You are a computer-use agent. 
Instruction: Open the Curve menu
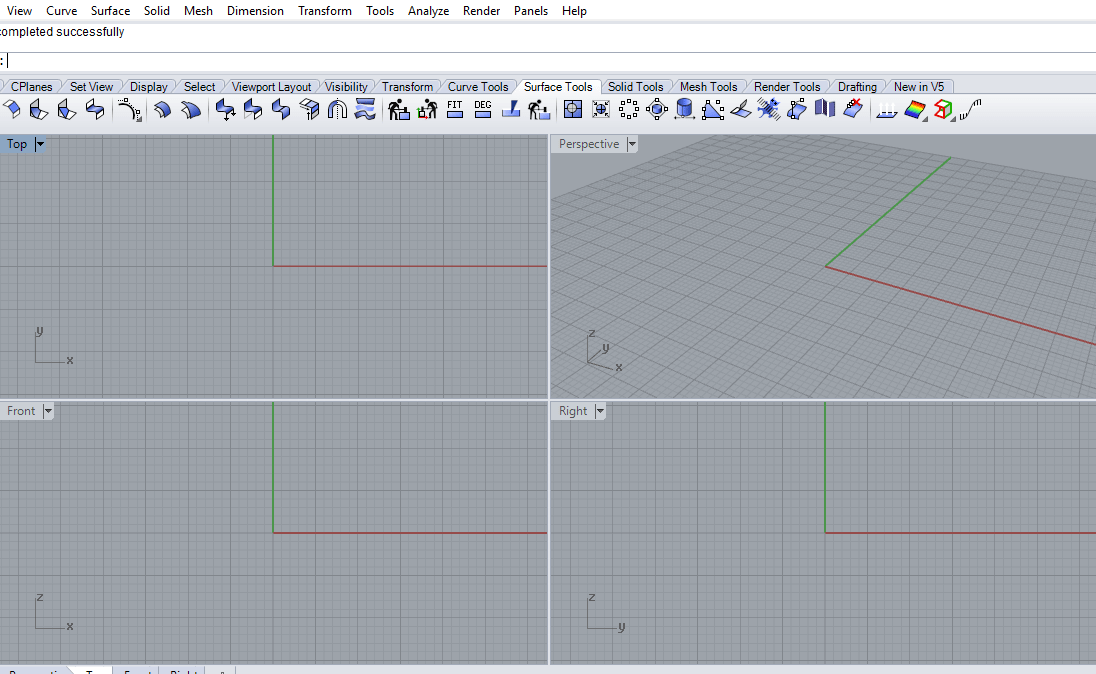(62, 10)
